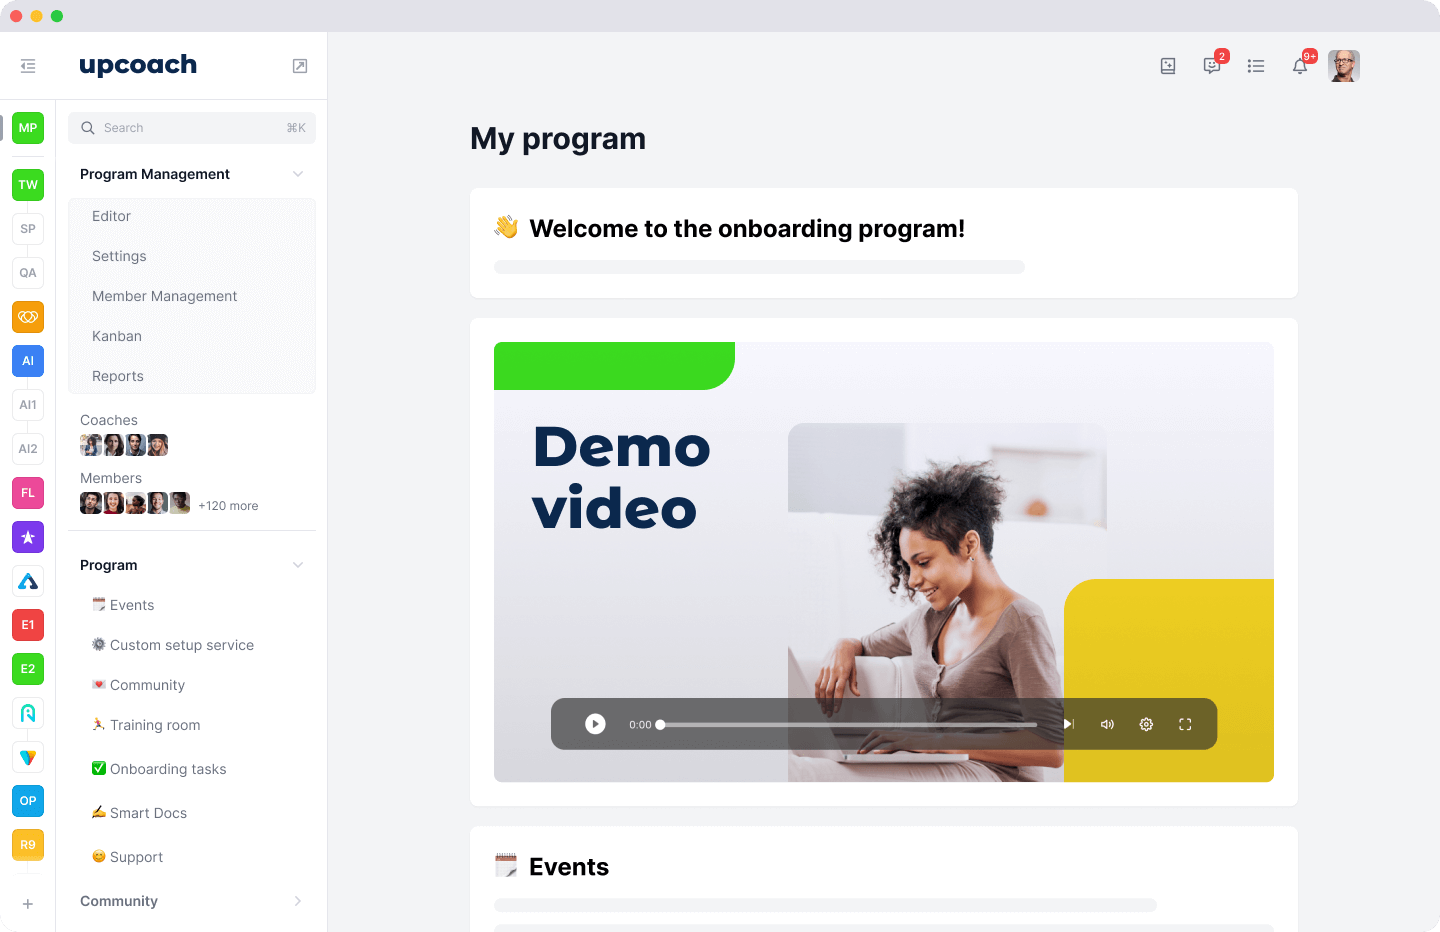Open Onboarding tasks from the Program list

168,768
